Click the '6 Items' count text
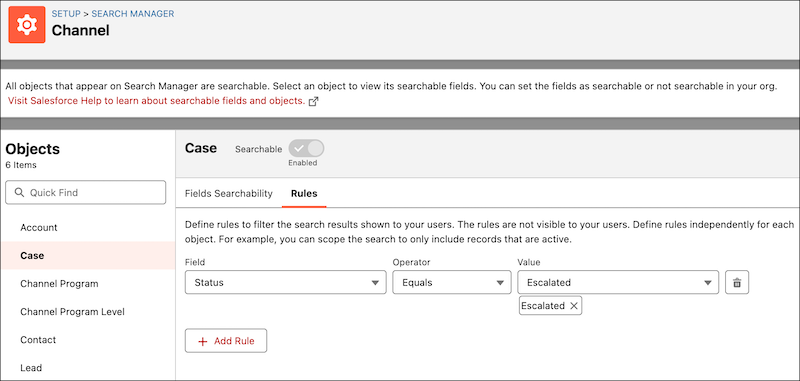Screen dimensions: 800x381 pos(21,165)
